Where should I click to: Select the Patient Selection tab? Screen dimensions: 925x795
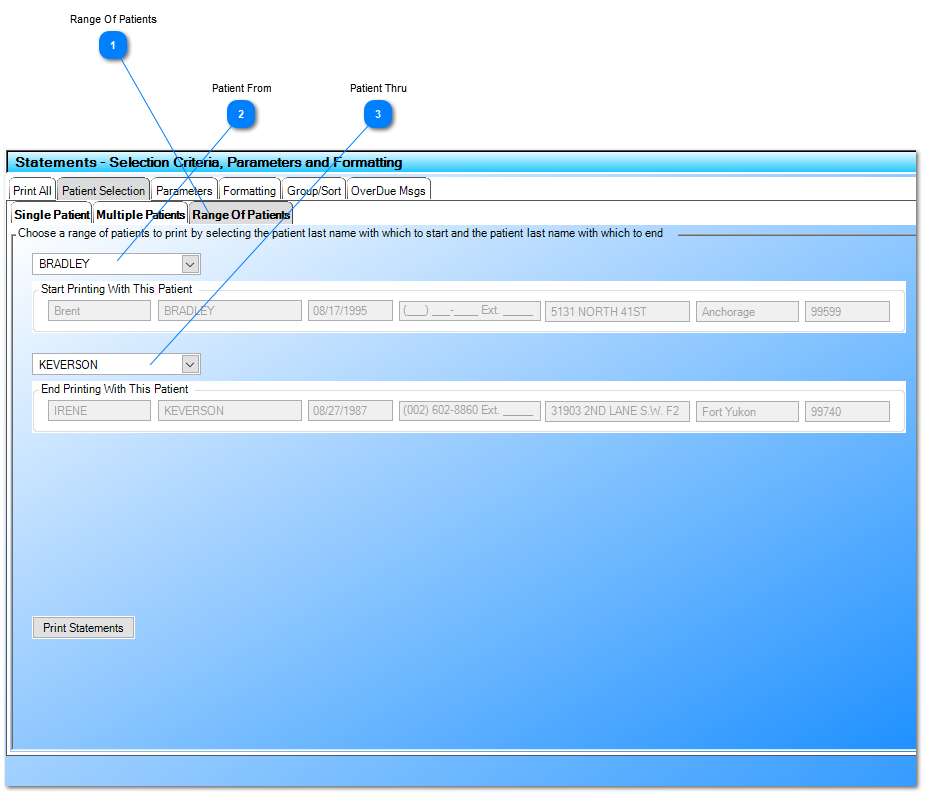103,190
